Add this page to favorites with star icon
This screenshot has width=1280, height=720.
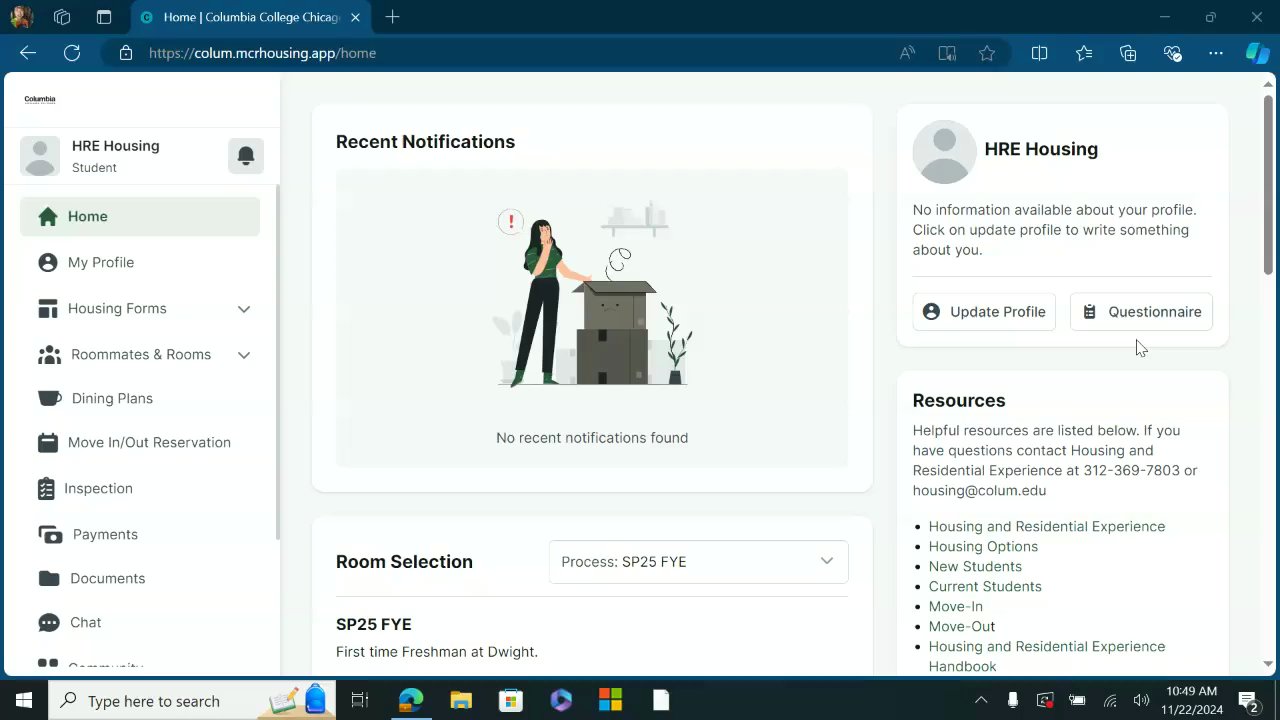coord(987,53)
